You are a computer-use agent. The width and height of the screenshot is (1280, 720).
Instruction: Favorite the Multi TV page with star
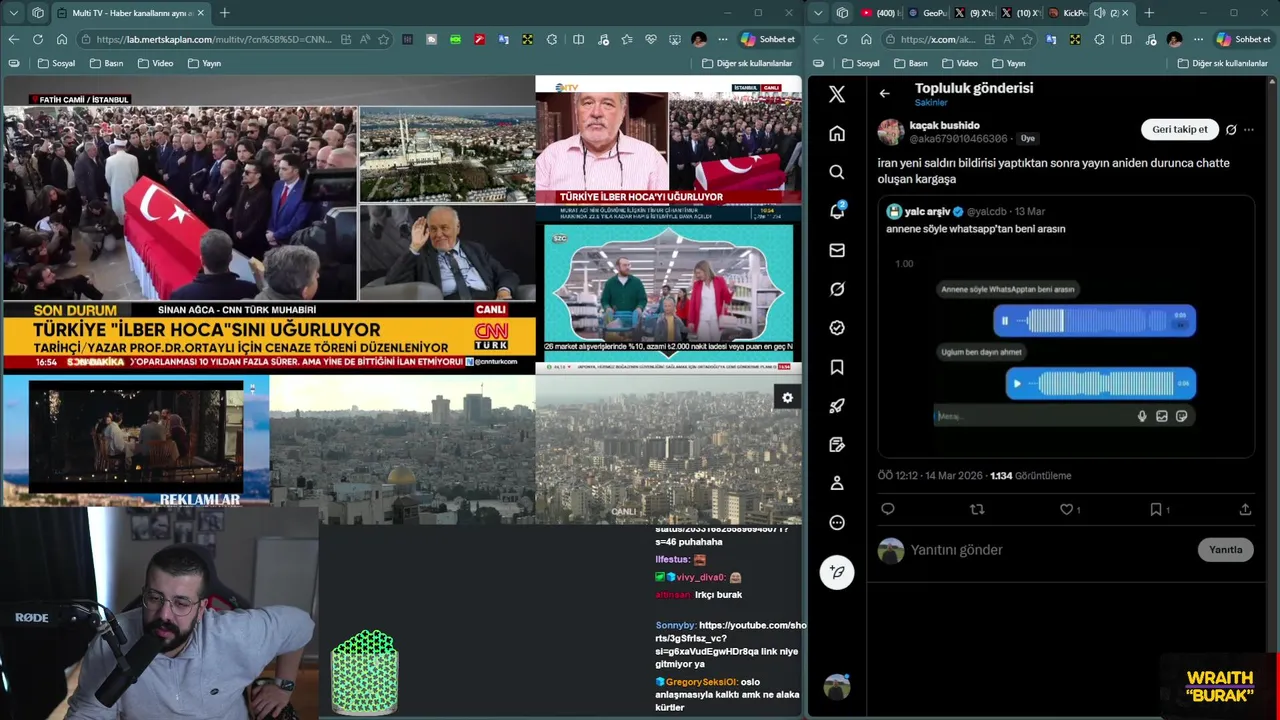click(x=383, y=39)
